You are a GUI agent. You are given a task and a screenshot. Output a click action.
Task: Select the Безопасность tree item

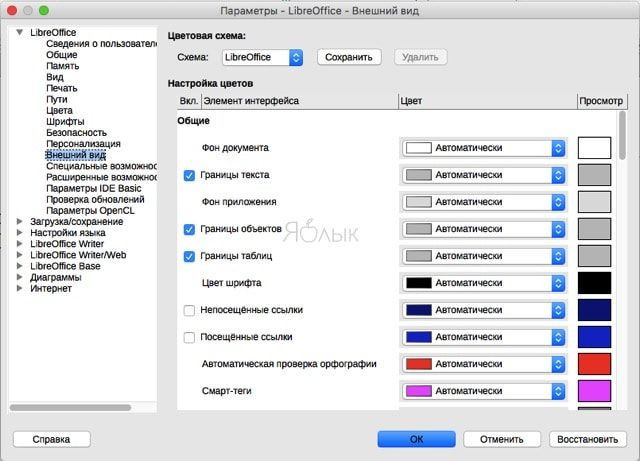[x=76, y=133]
